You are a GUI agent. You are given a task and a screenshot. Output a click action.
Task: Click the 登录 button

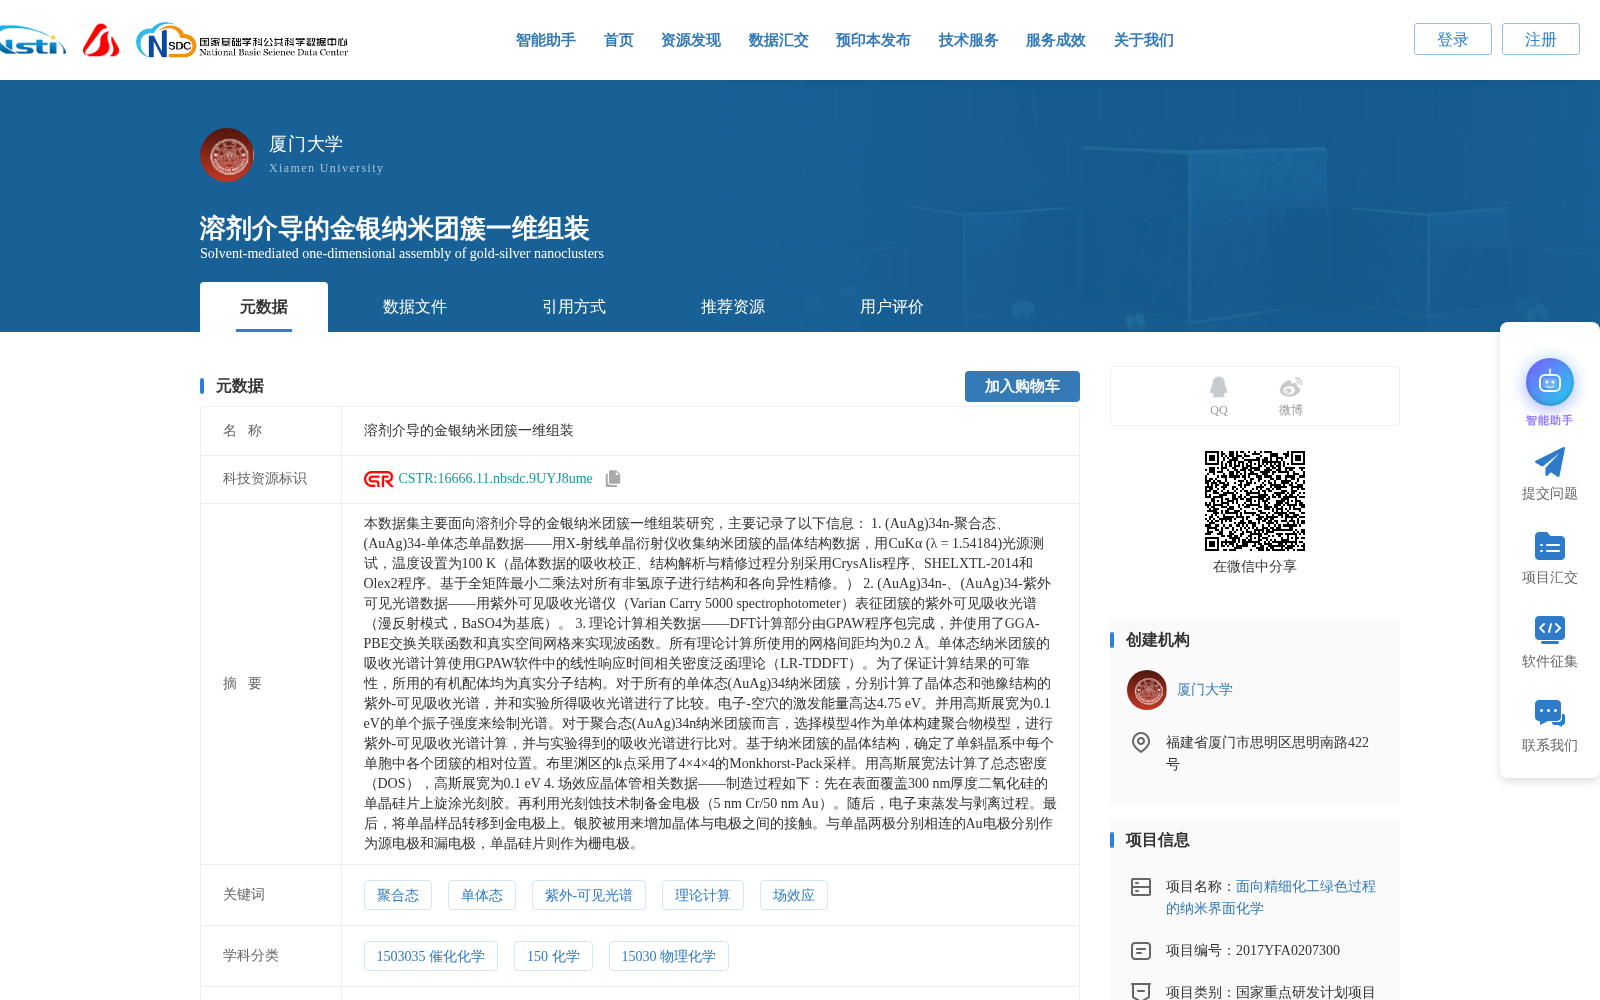(1453, 39)
